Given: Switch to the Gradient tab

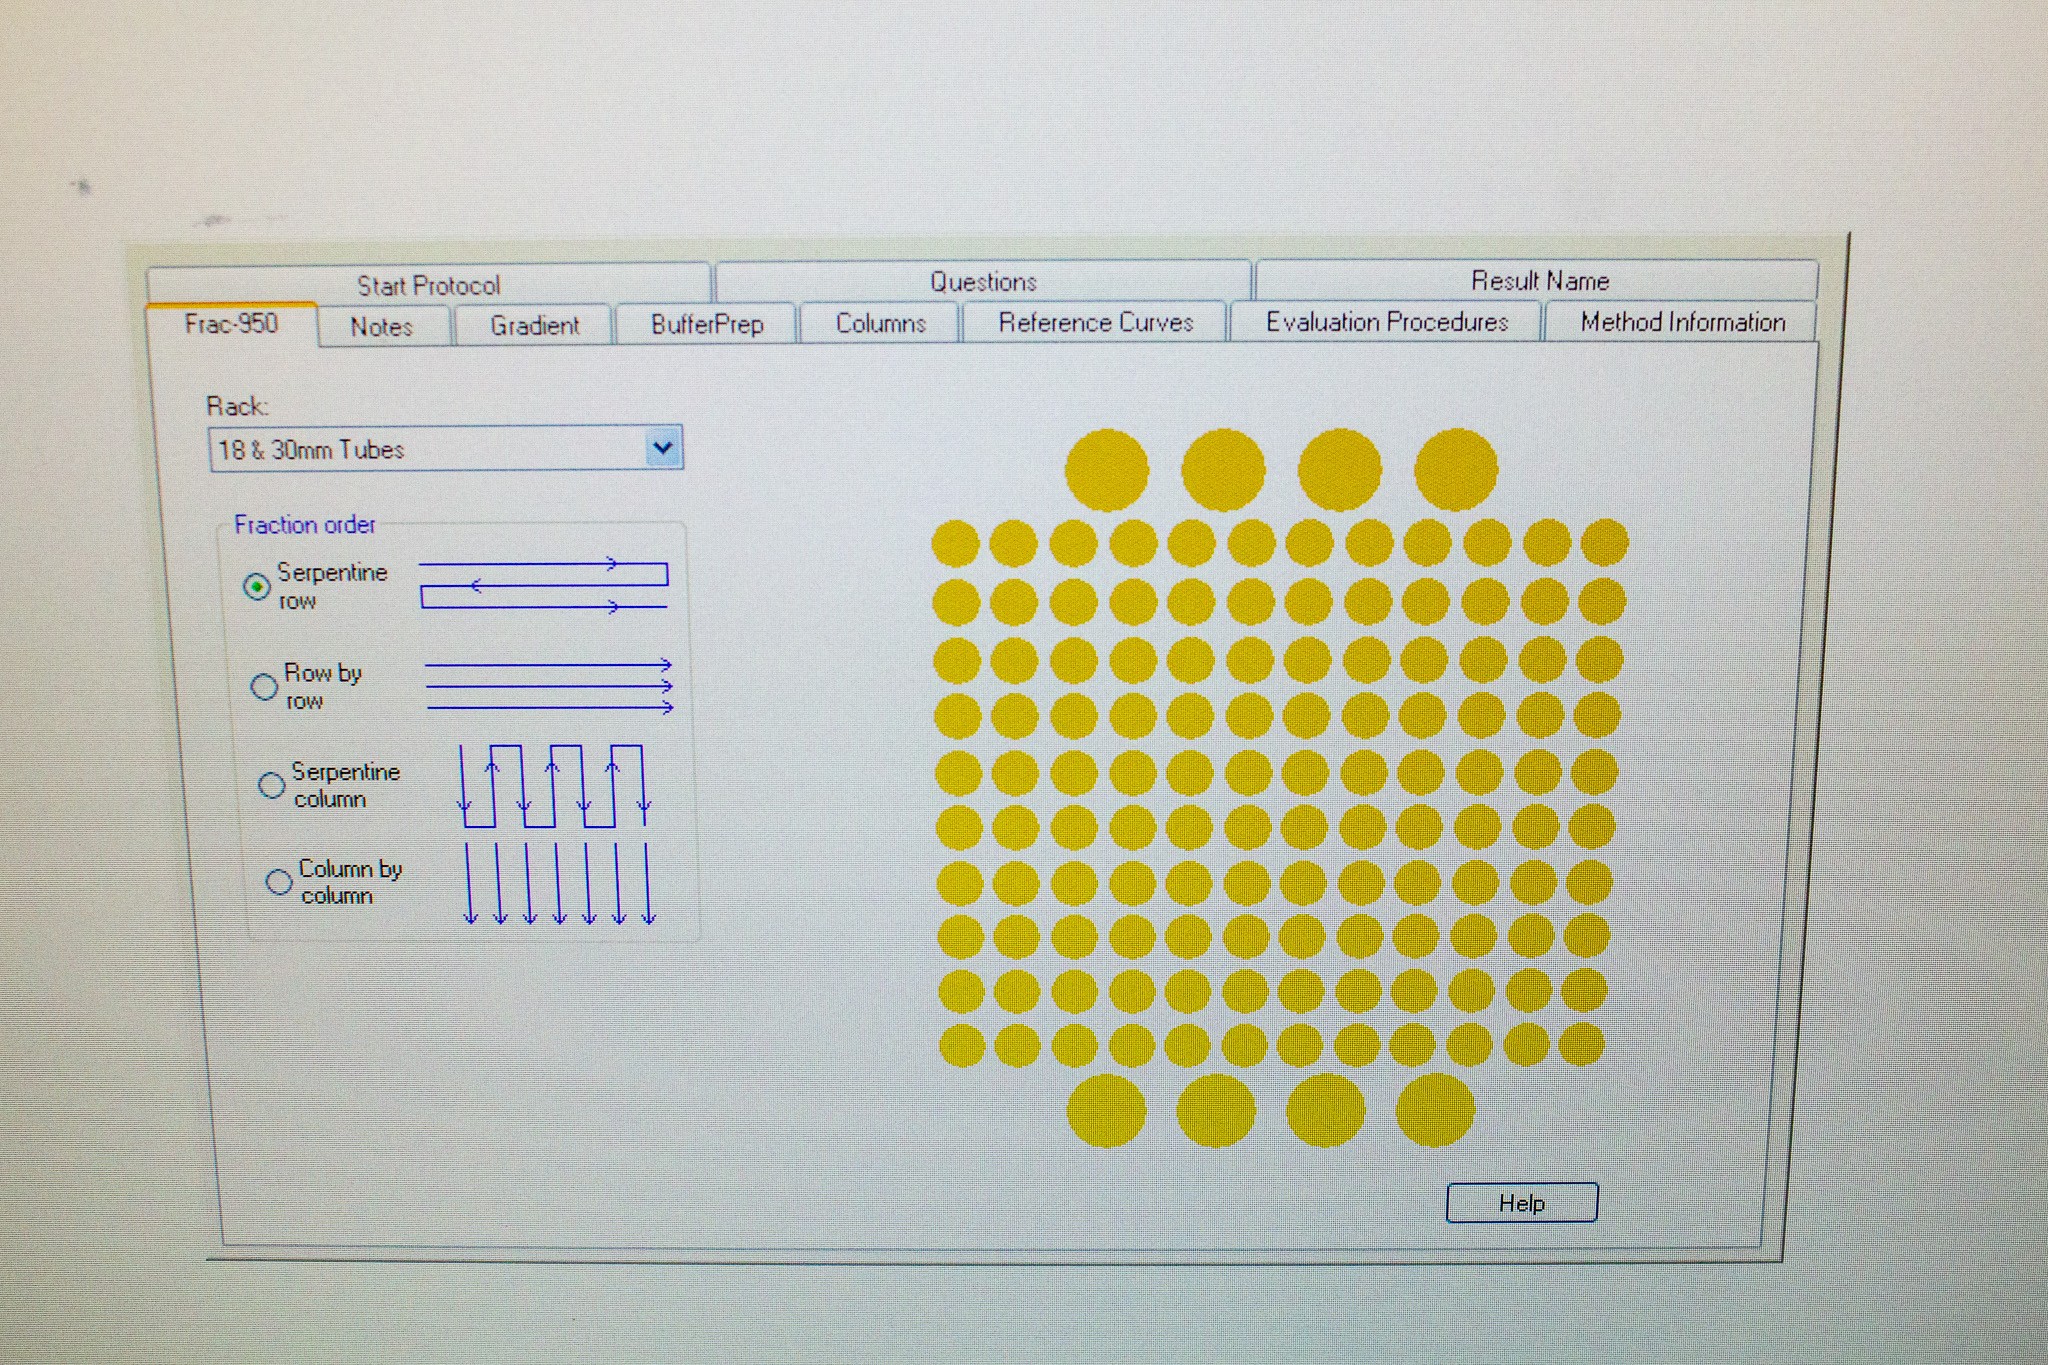Looking at the screenshot, I should click(534, 326).
